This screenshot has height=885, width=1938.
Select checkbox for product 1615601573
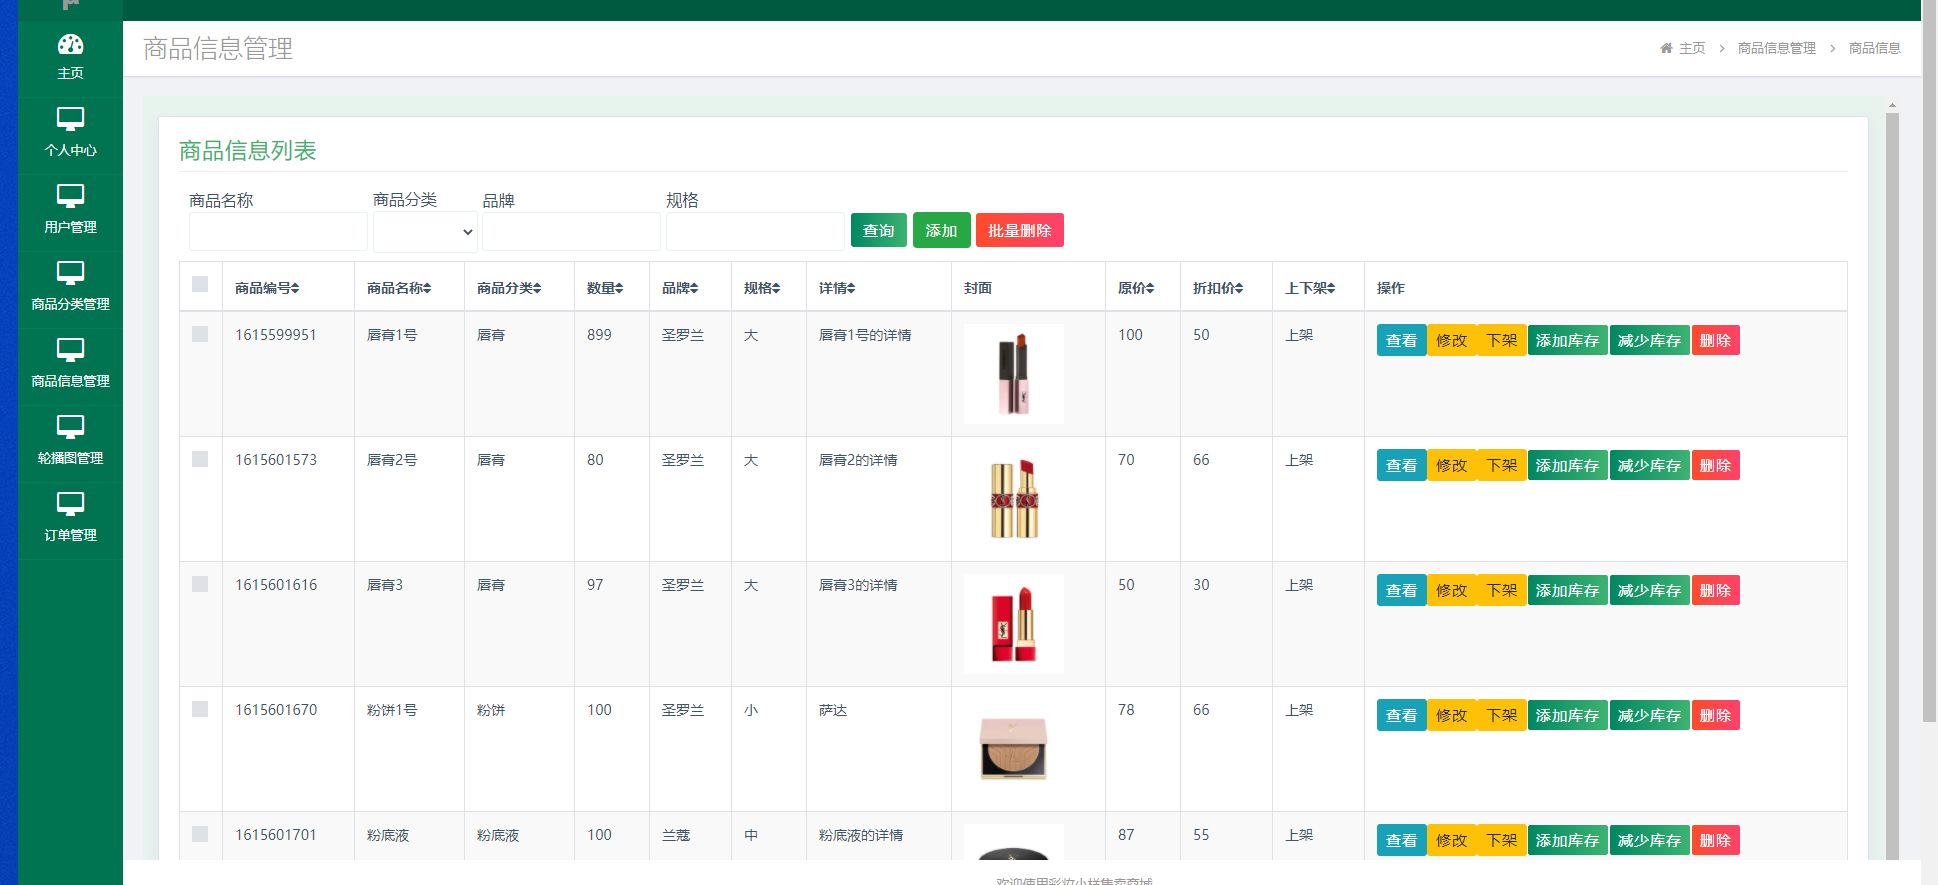pos(200,459)
